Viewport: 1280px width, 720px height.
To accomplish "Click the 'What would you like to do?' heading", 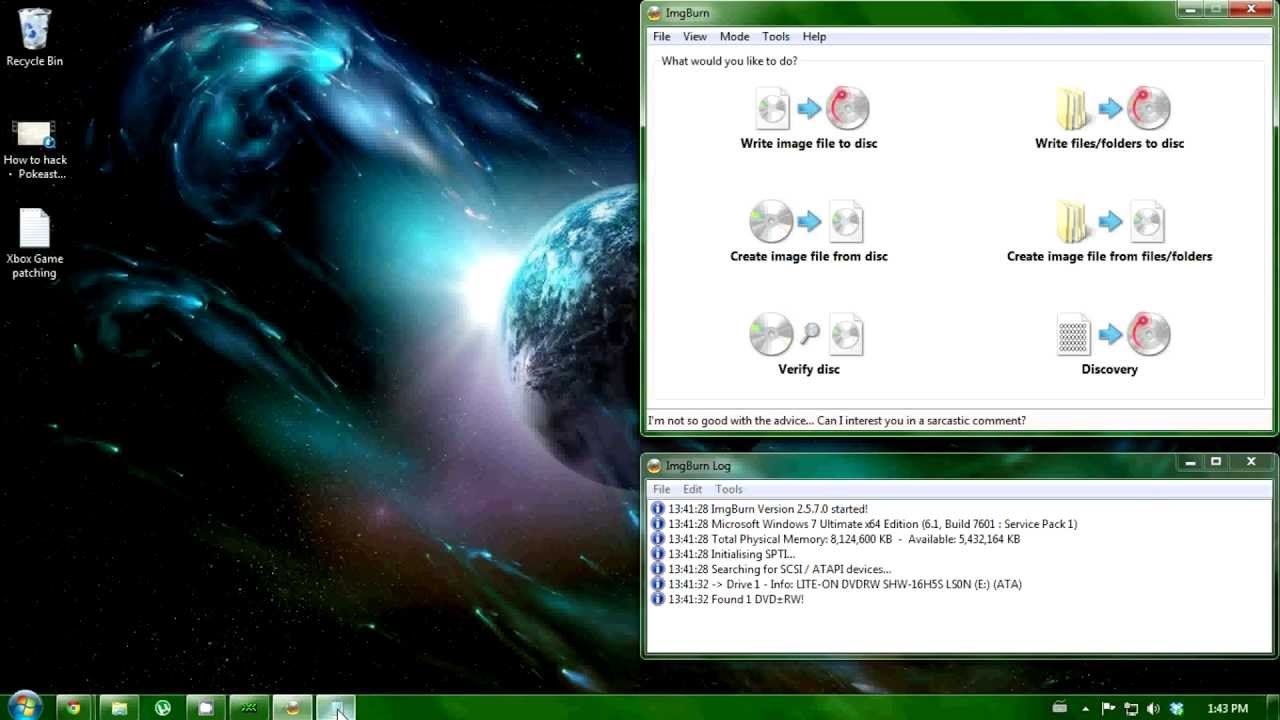I will (x=729, y=61).
